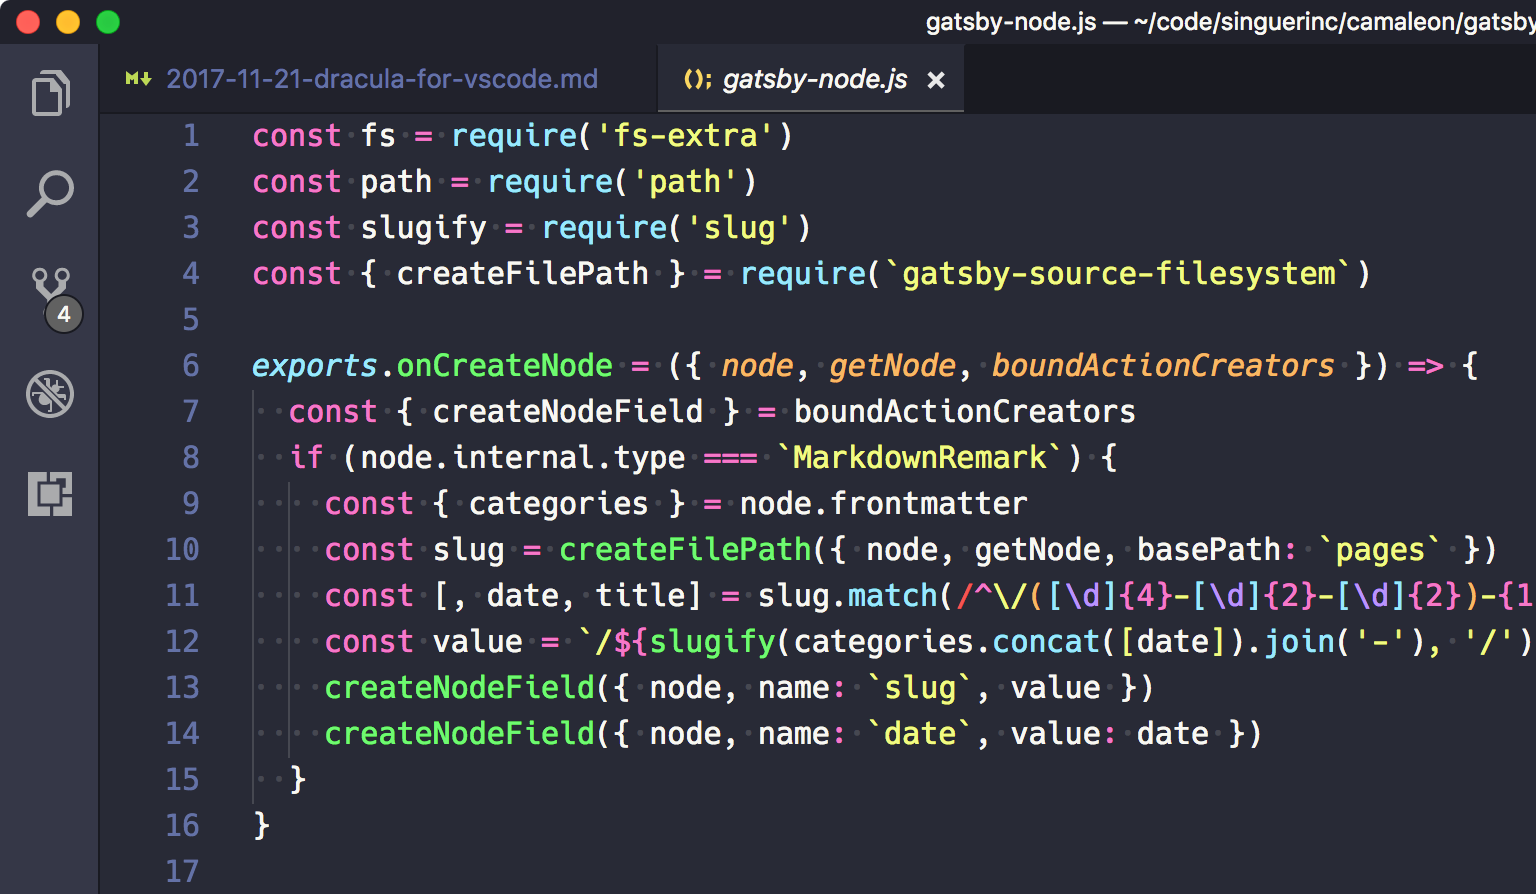The height and width of the screenshot is (894, 1536).
Task: Click the yellow minimize window button
Action: (x=68, y=22)
